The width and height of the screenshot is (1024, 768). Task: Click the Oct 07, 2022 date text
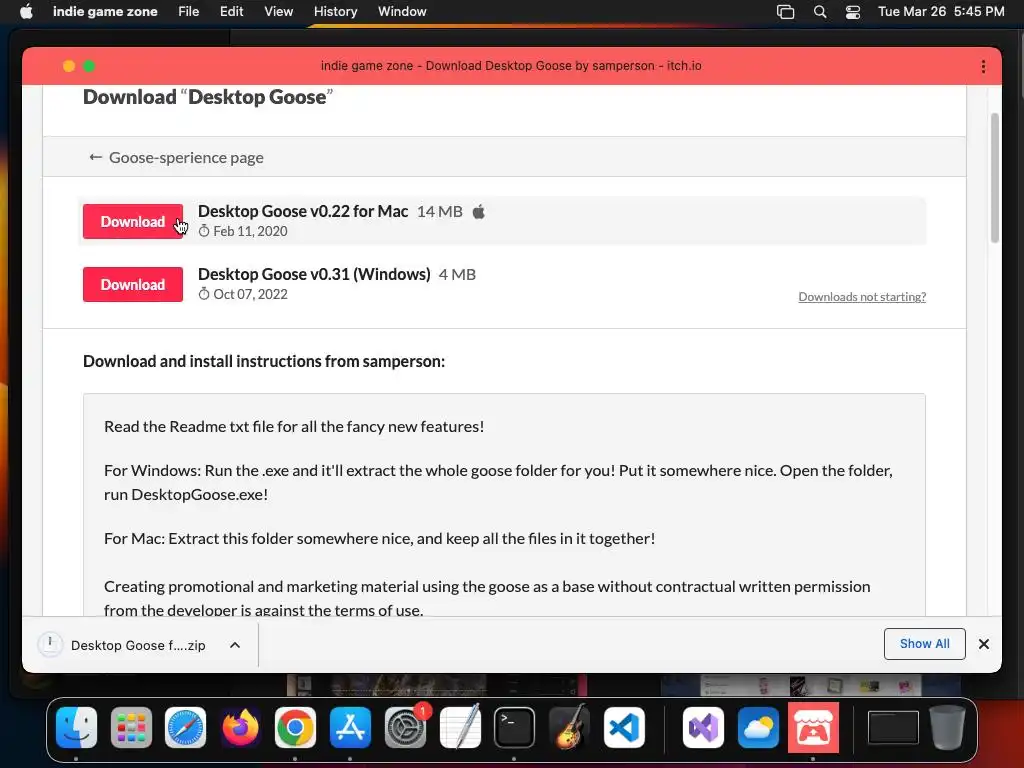click(250, 294)
